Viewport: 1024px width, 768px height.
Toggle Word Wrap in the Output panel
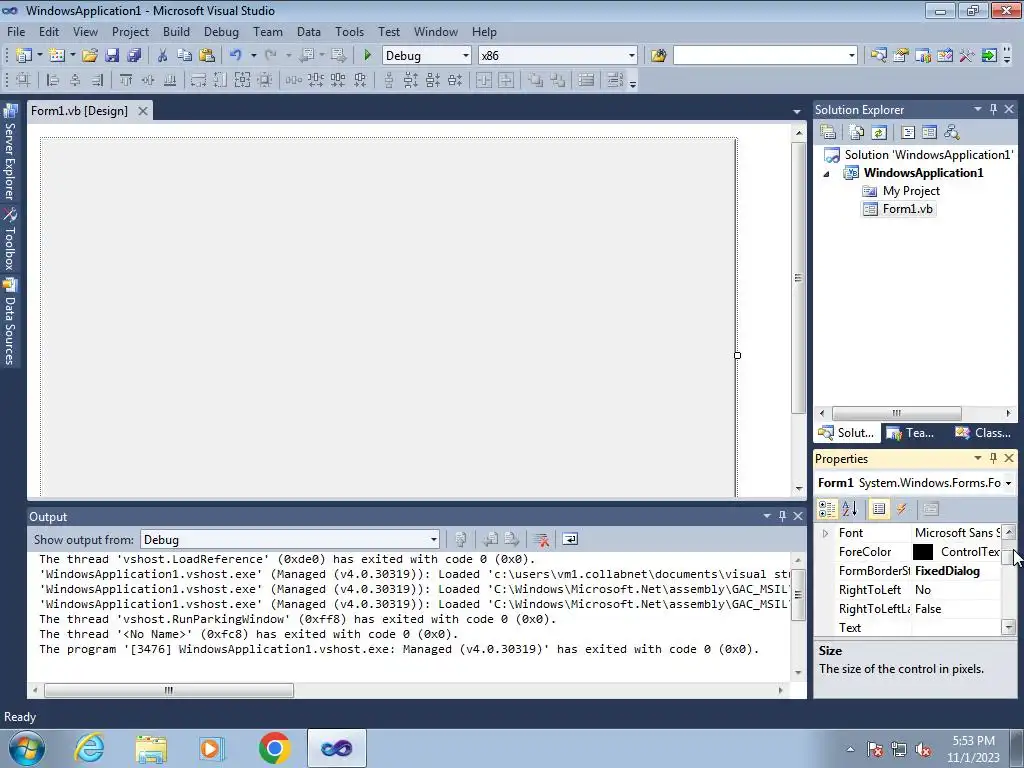(569, 539)
